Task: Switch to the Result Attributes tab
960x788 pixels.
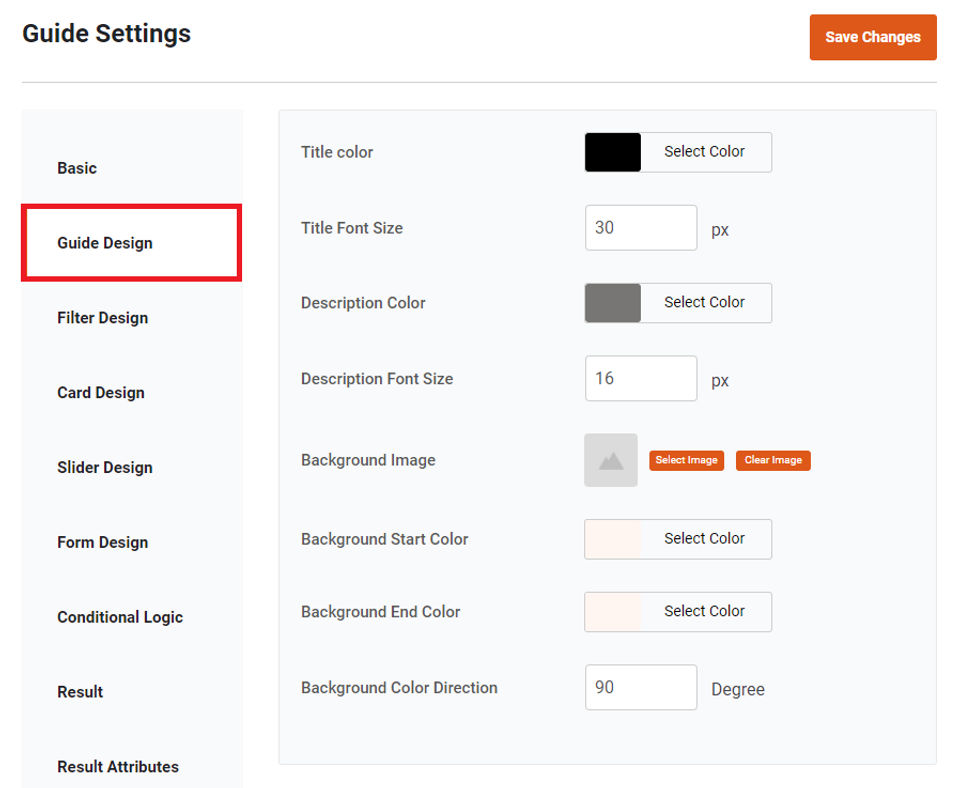Action: pyautogui.click(x=118, y=767)
